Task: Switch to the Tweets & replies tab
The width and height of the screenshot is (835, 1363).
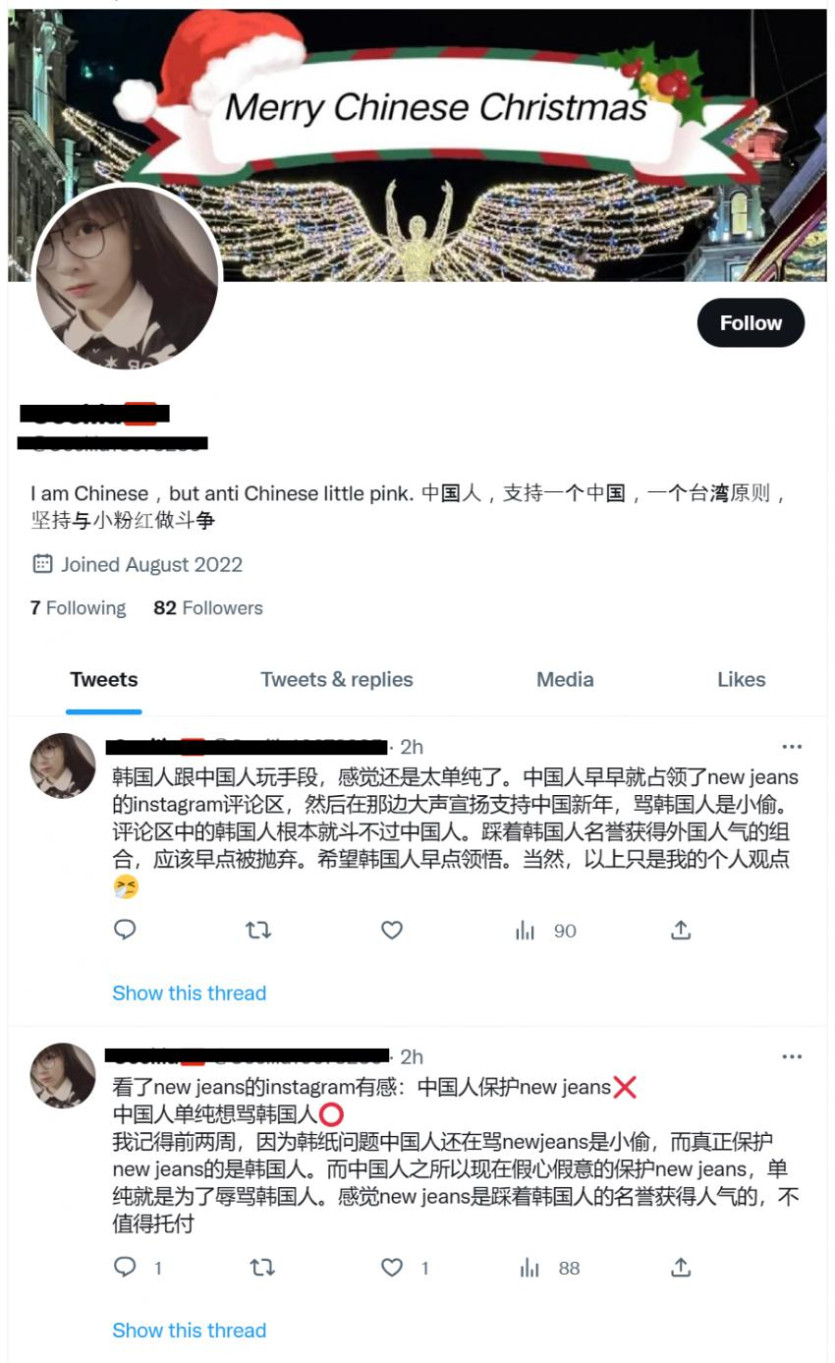Action: coord(337,680)
